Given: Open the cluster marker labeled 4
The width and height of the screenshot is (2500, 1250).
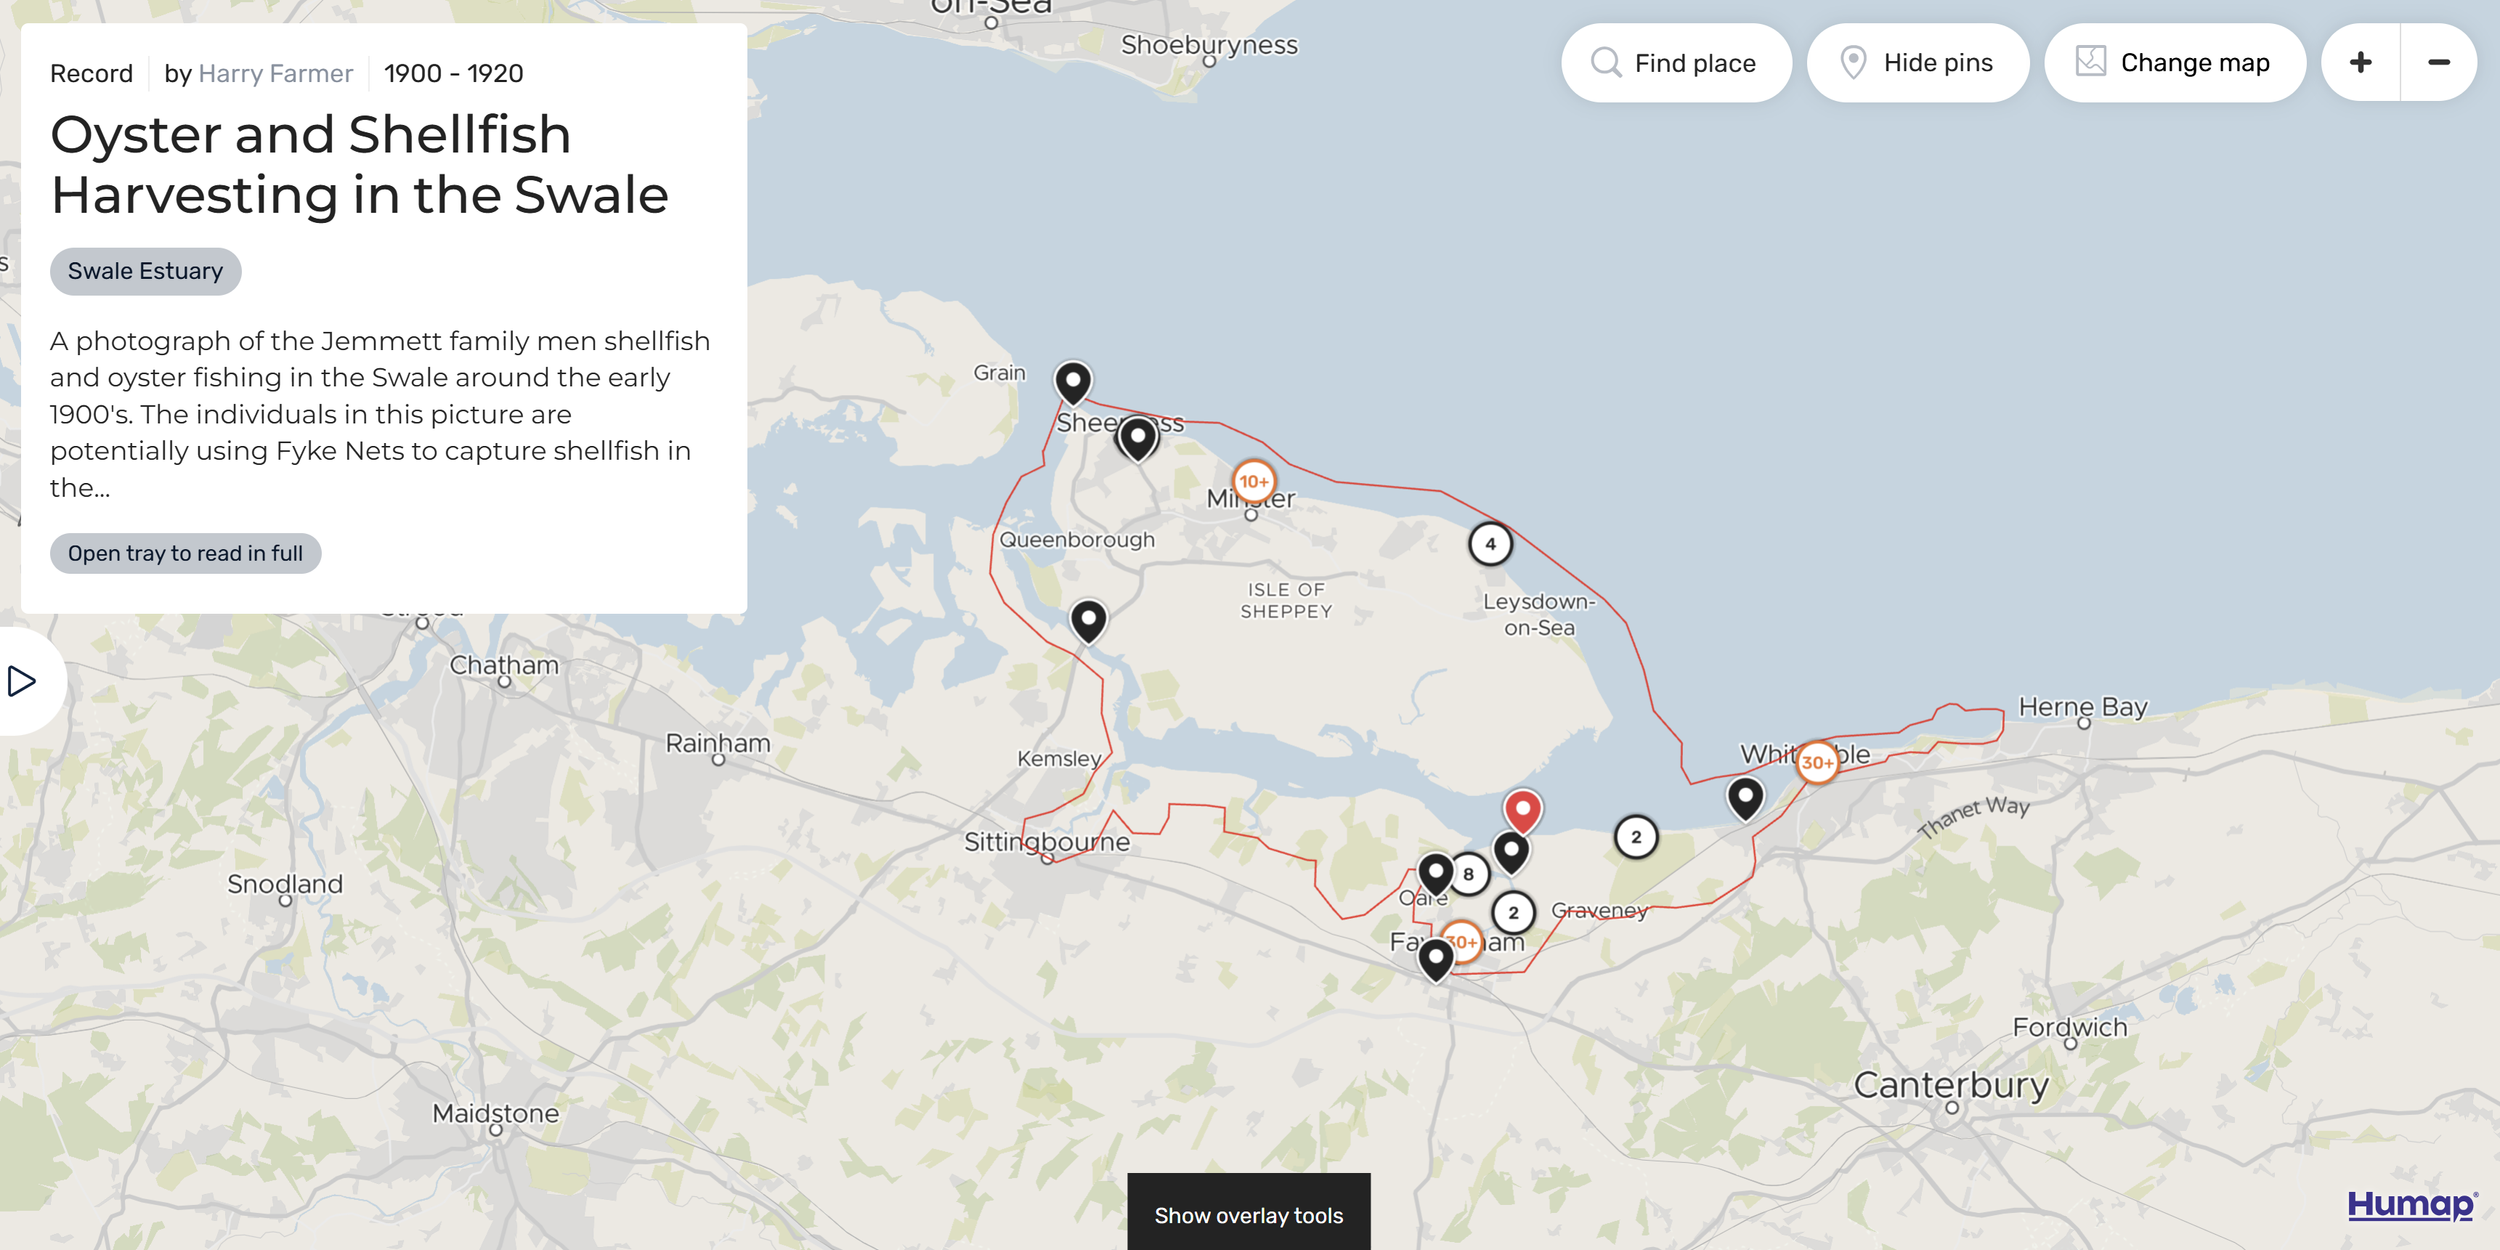Looking at the screenshot, I should 1490,544.
